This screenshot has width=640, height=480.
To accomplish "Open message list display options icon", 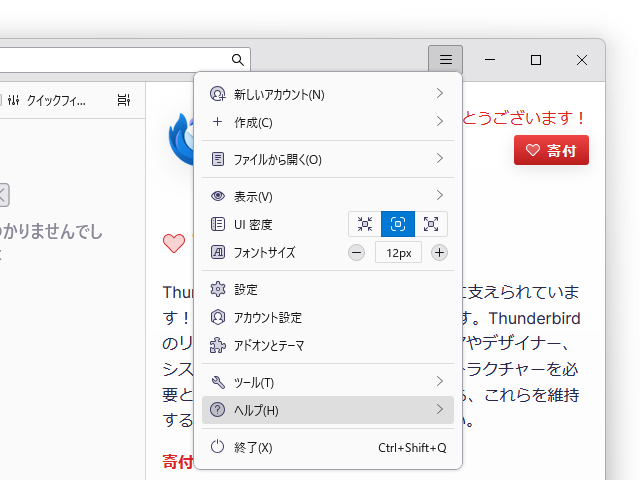I will (x=124, y=100).
